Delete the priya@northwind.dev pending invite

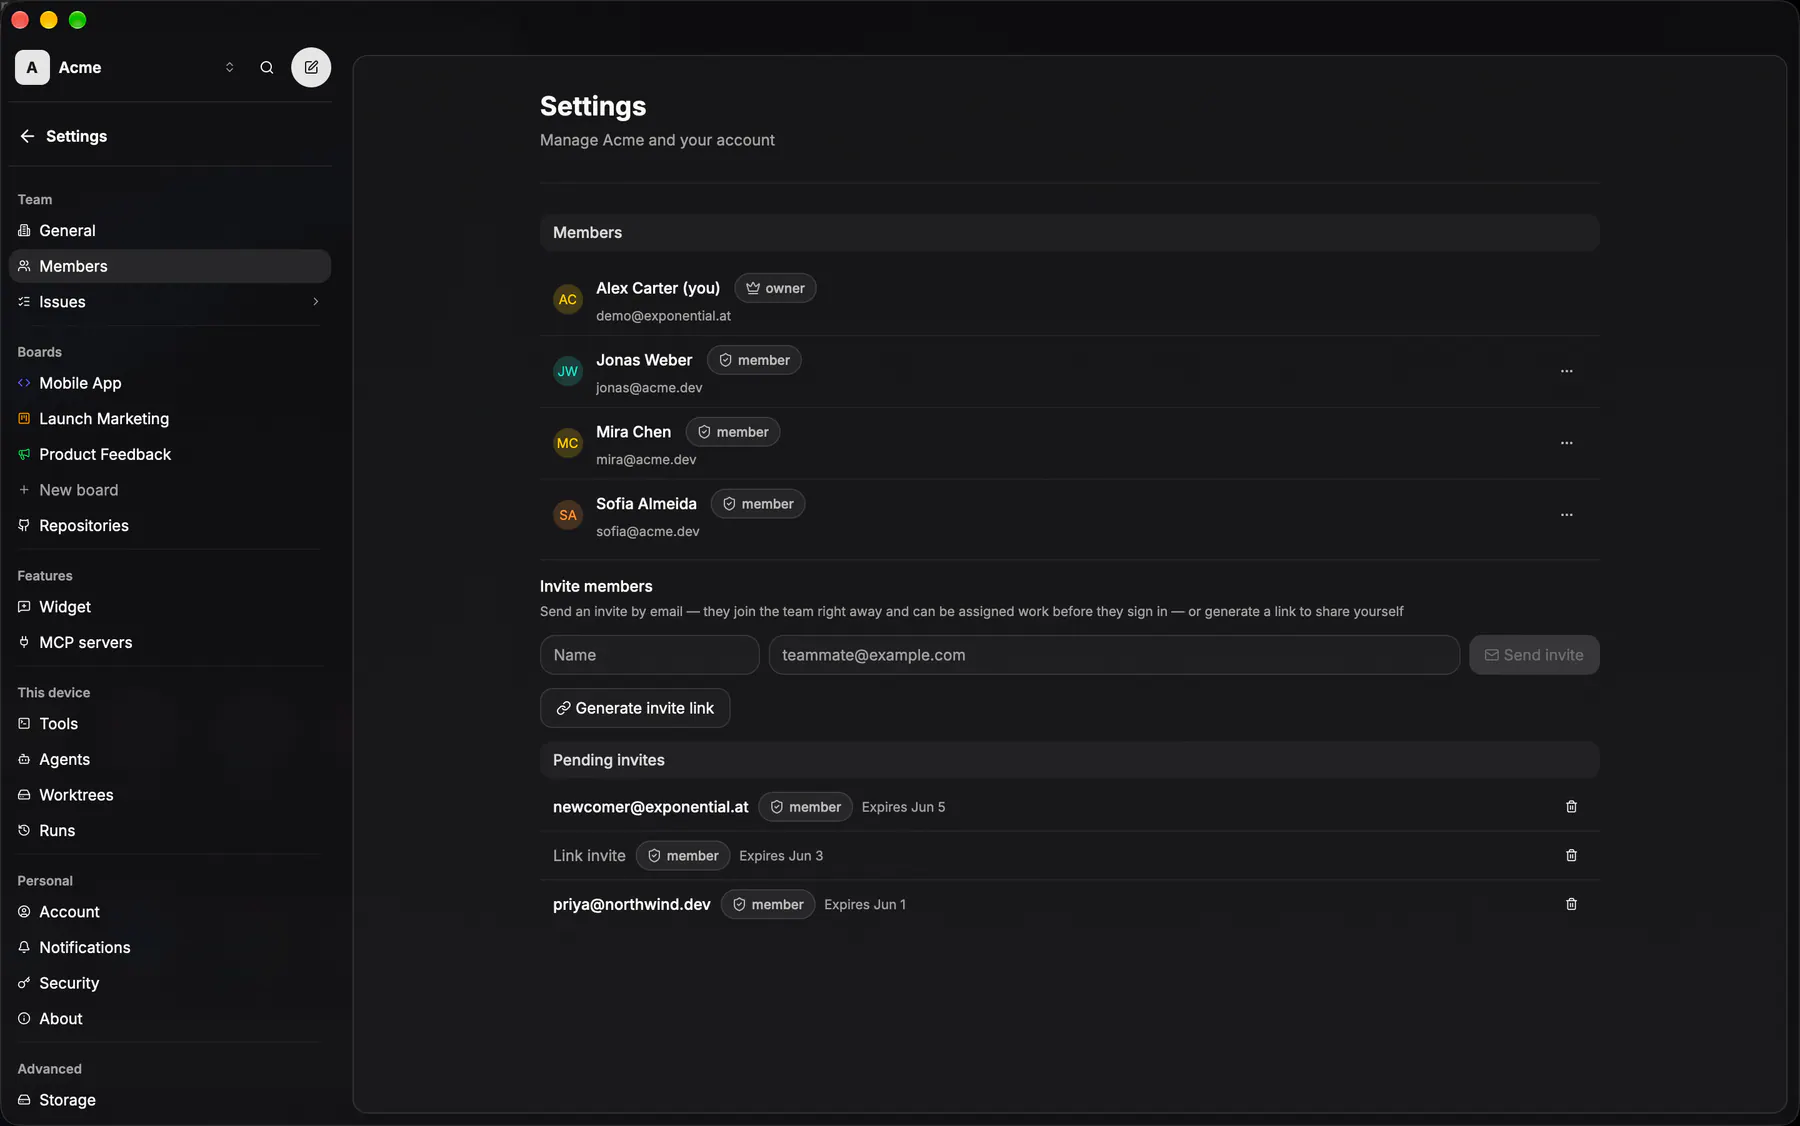coord(1571,904)
